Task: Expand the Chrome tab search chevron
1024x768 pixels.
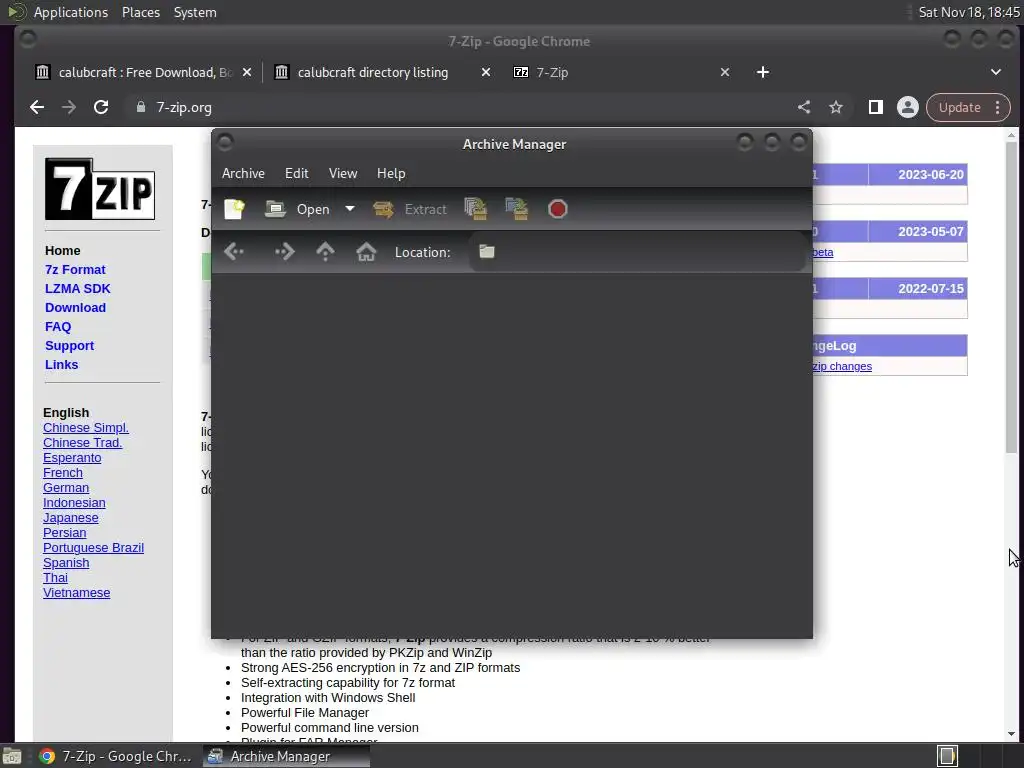Action: click(x=996, y=72)
